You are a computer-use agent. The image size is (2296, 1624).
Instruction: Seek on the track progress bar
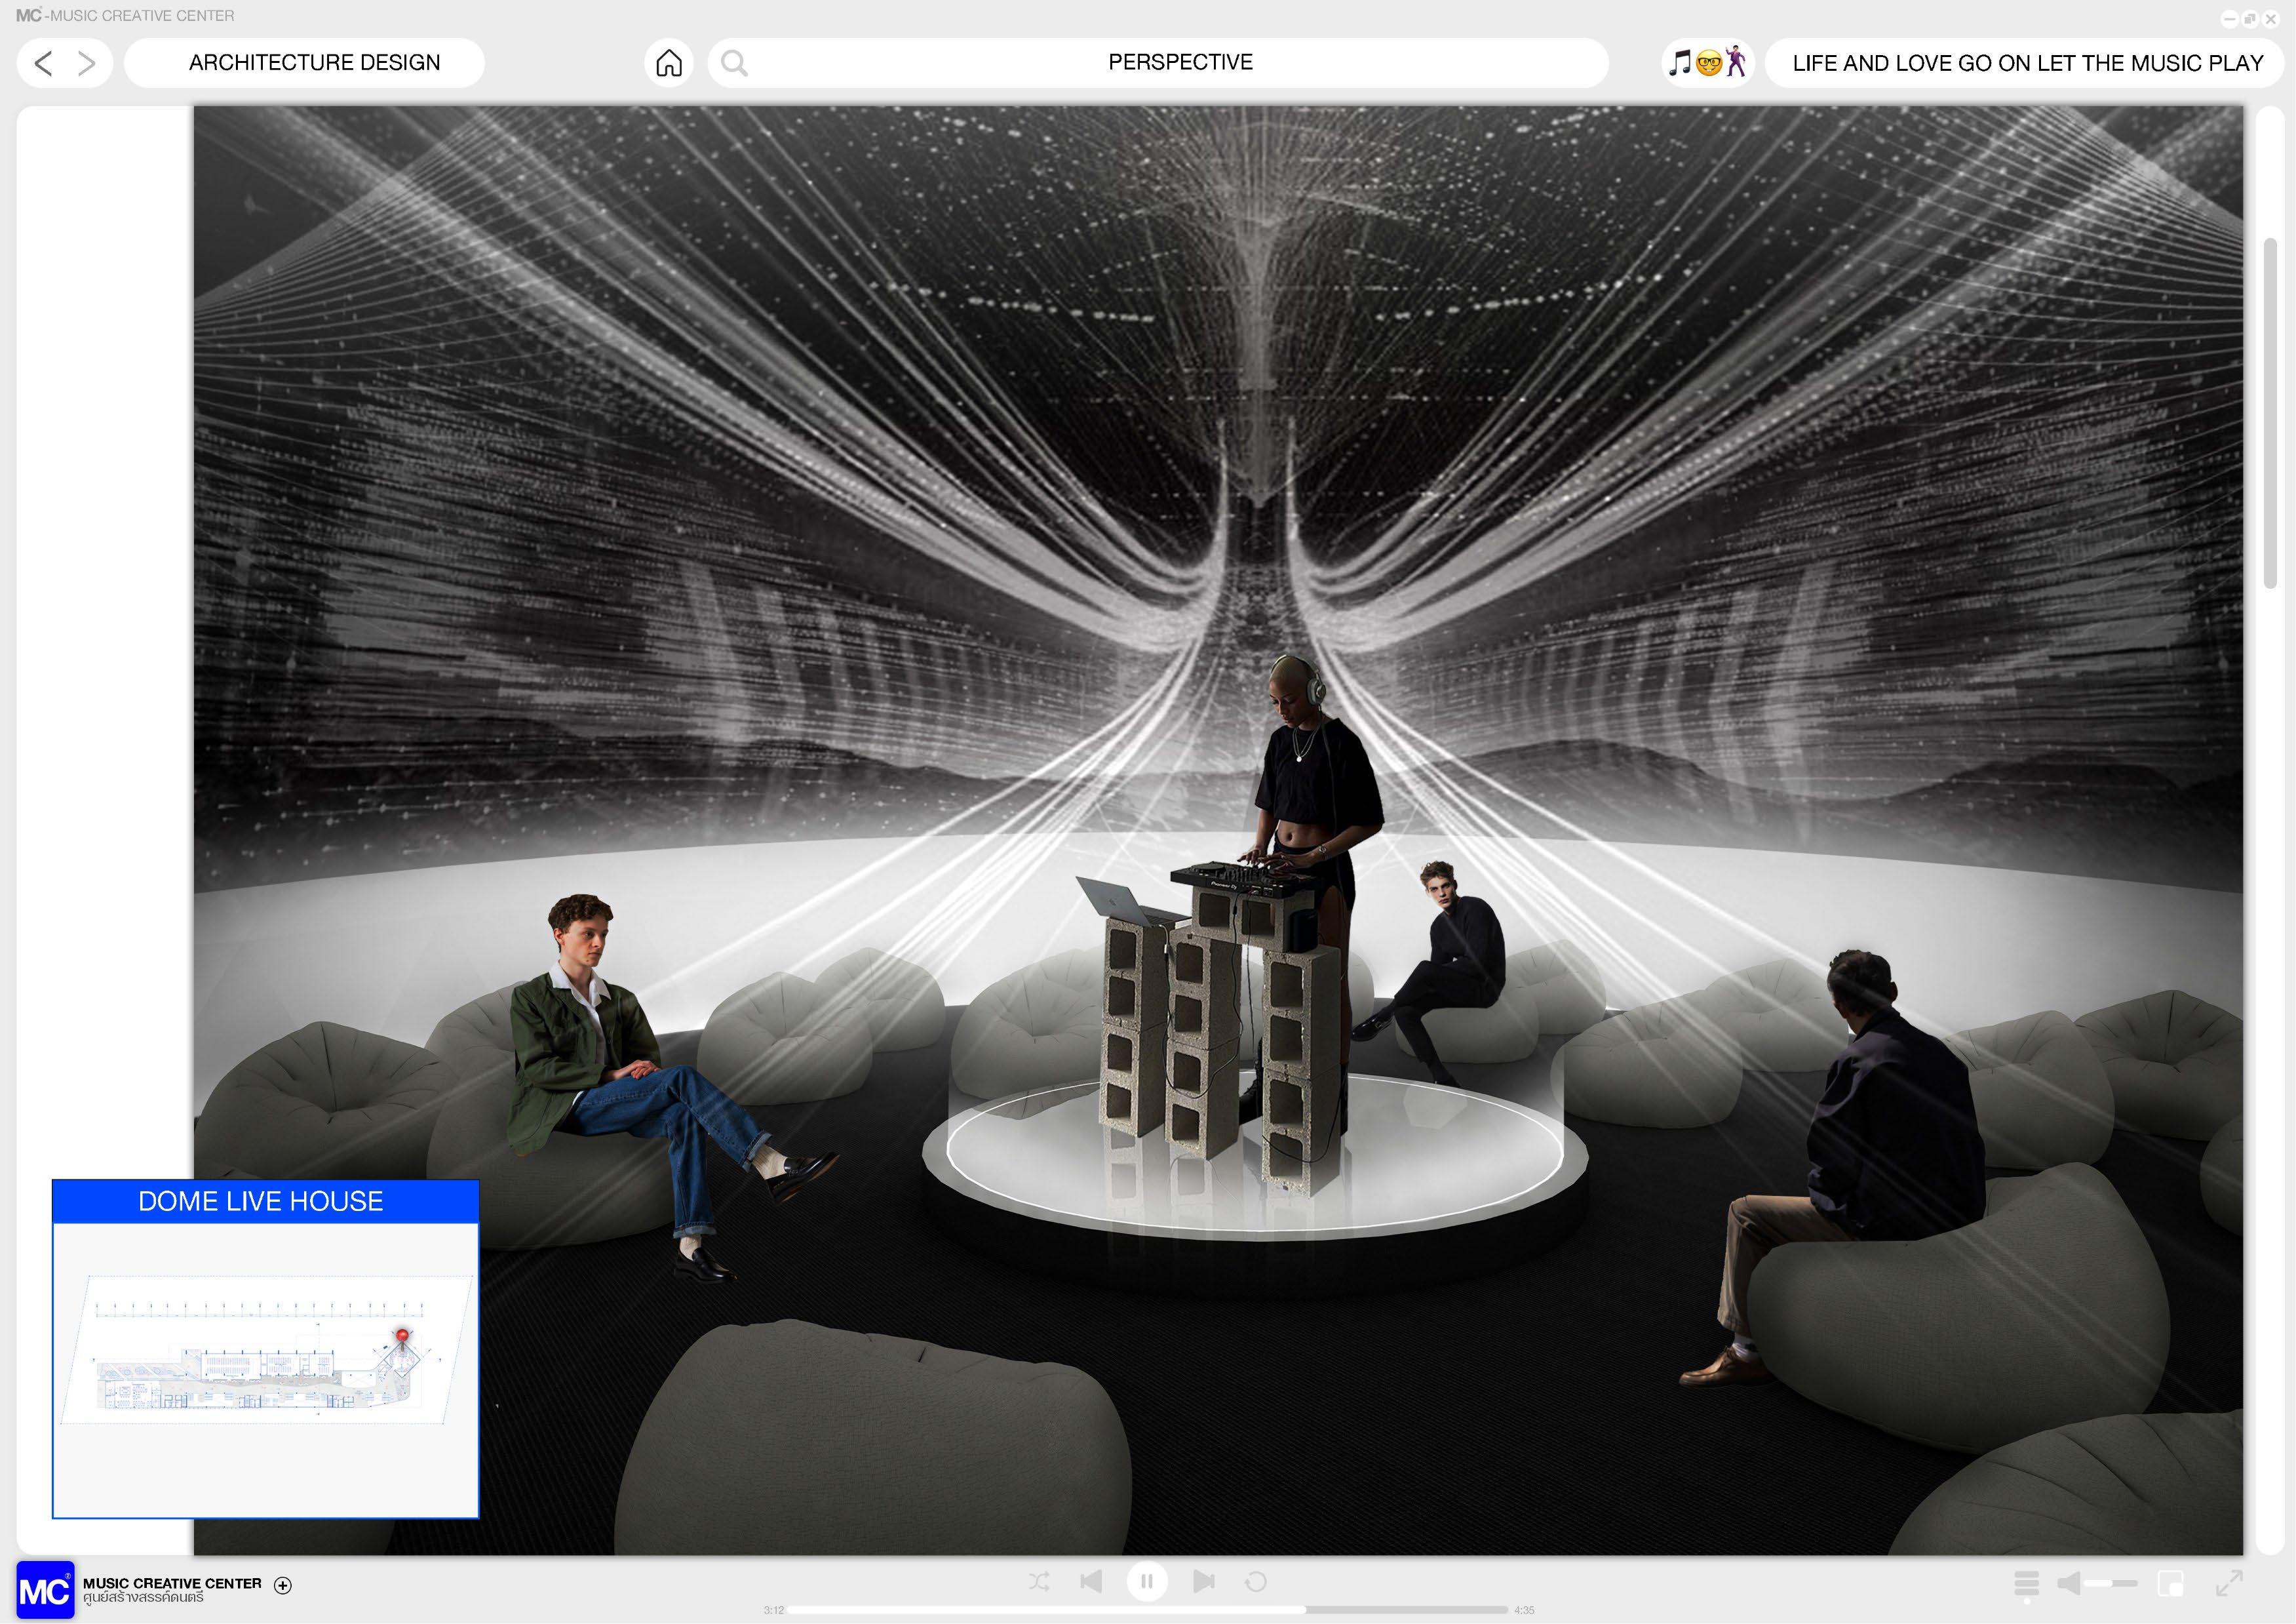[x=1147, y=1610]
